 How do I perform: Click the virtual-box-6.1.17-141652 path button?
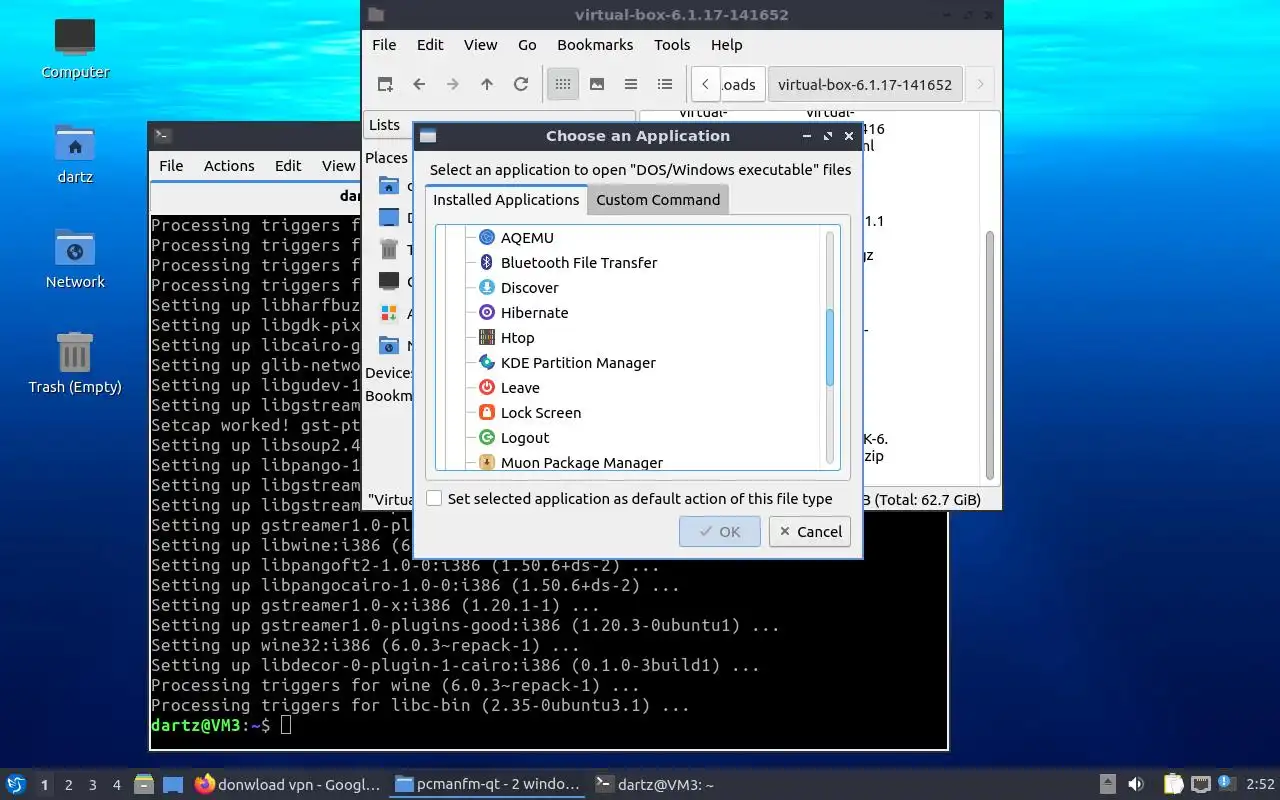(865, 84)
